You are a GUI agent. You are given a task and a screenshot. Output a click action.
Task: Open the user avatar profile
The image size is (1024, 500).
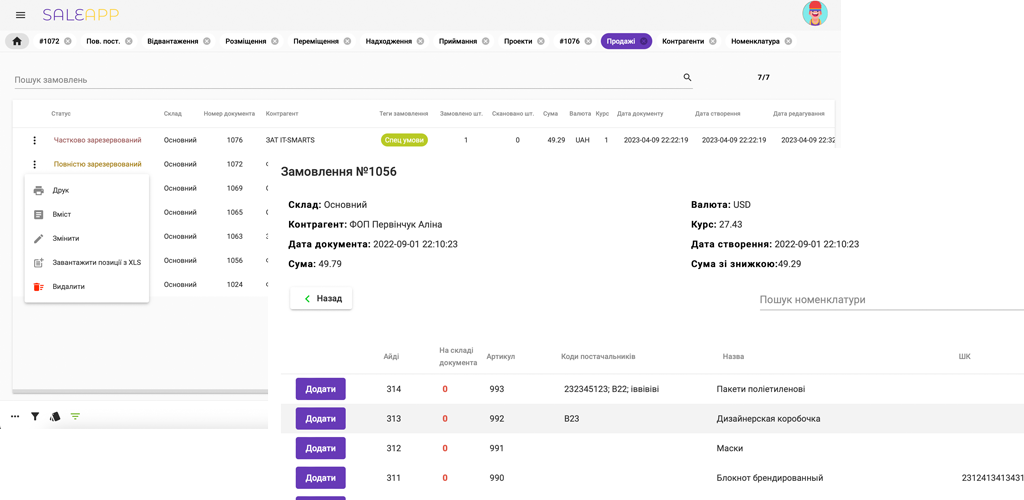click(x=814, y=14)
